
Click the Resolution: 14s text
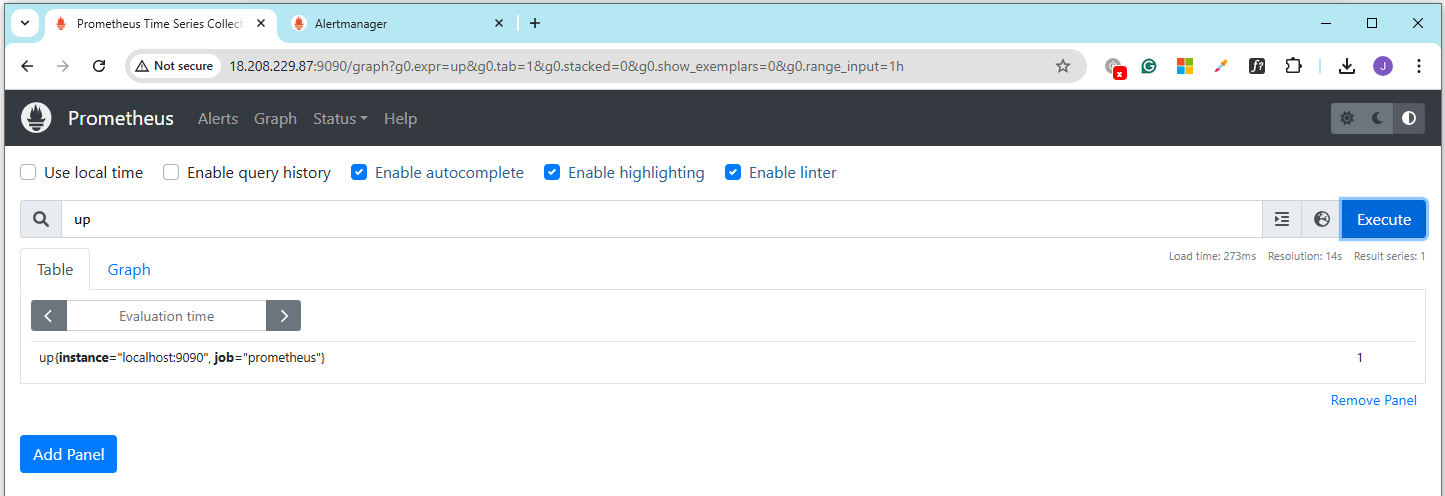(1305, 256)
